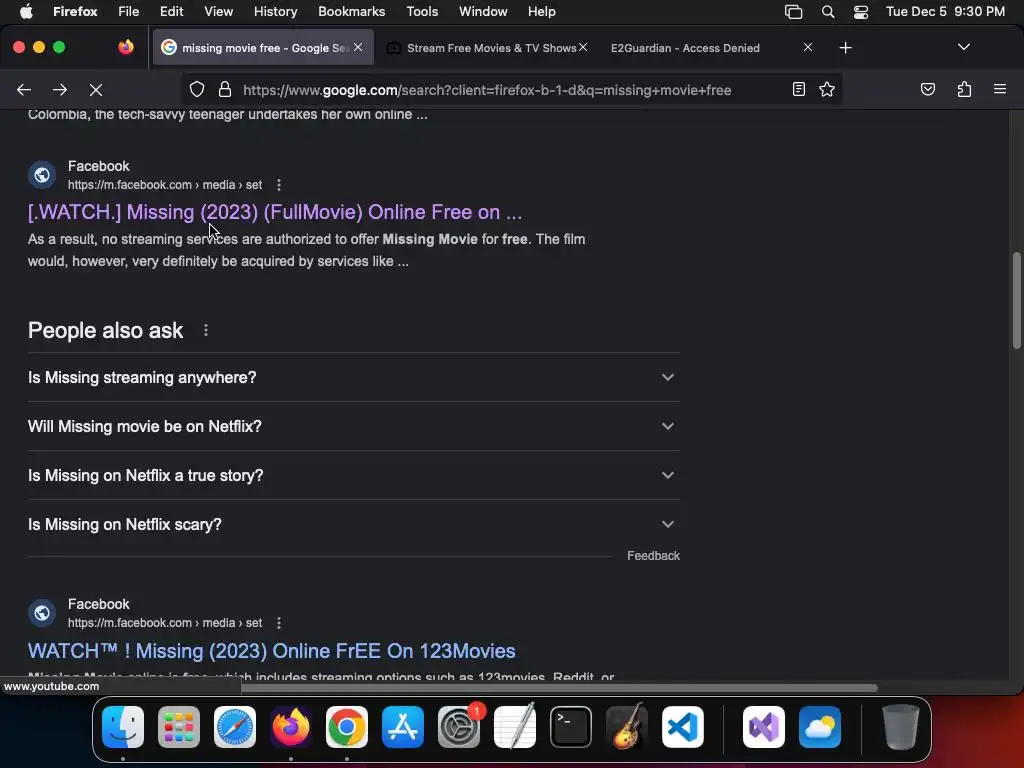The image size is (1024, 768).
Task: Click the vertical page scrollbar thumb
Action: click(1017, 300)
